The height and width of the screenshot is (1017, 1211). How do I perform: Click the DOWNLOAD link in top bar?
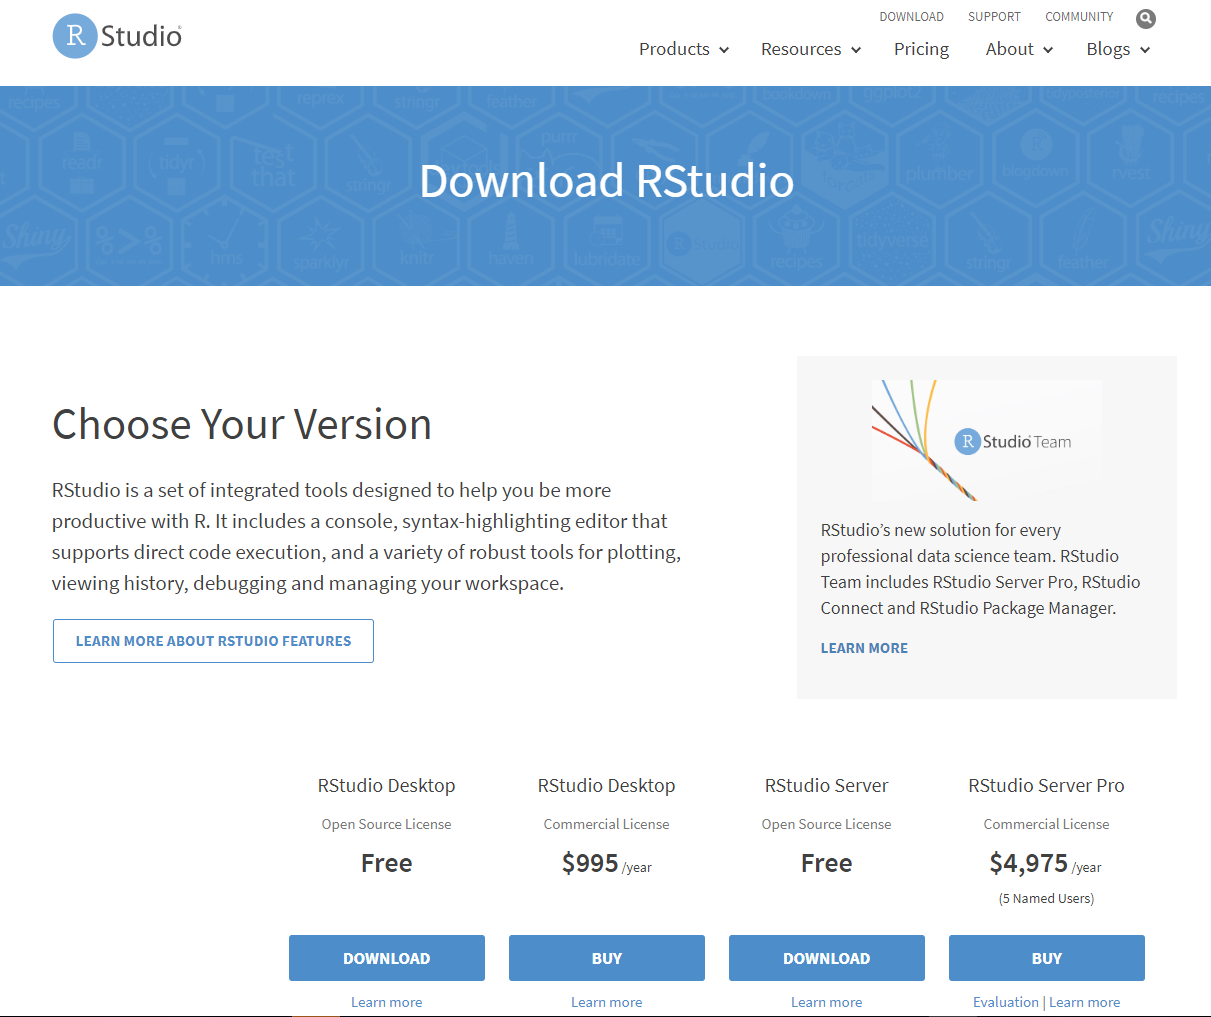911,17
